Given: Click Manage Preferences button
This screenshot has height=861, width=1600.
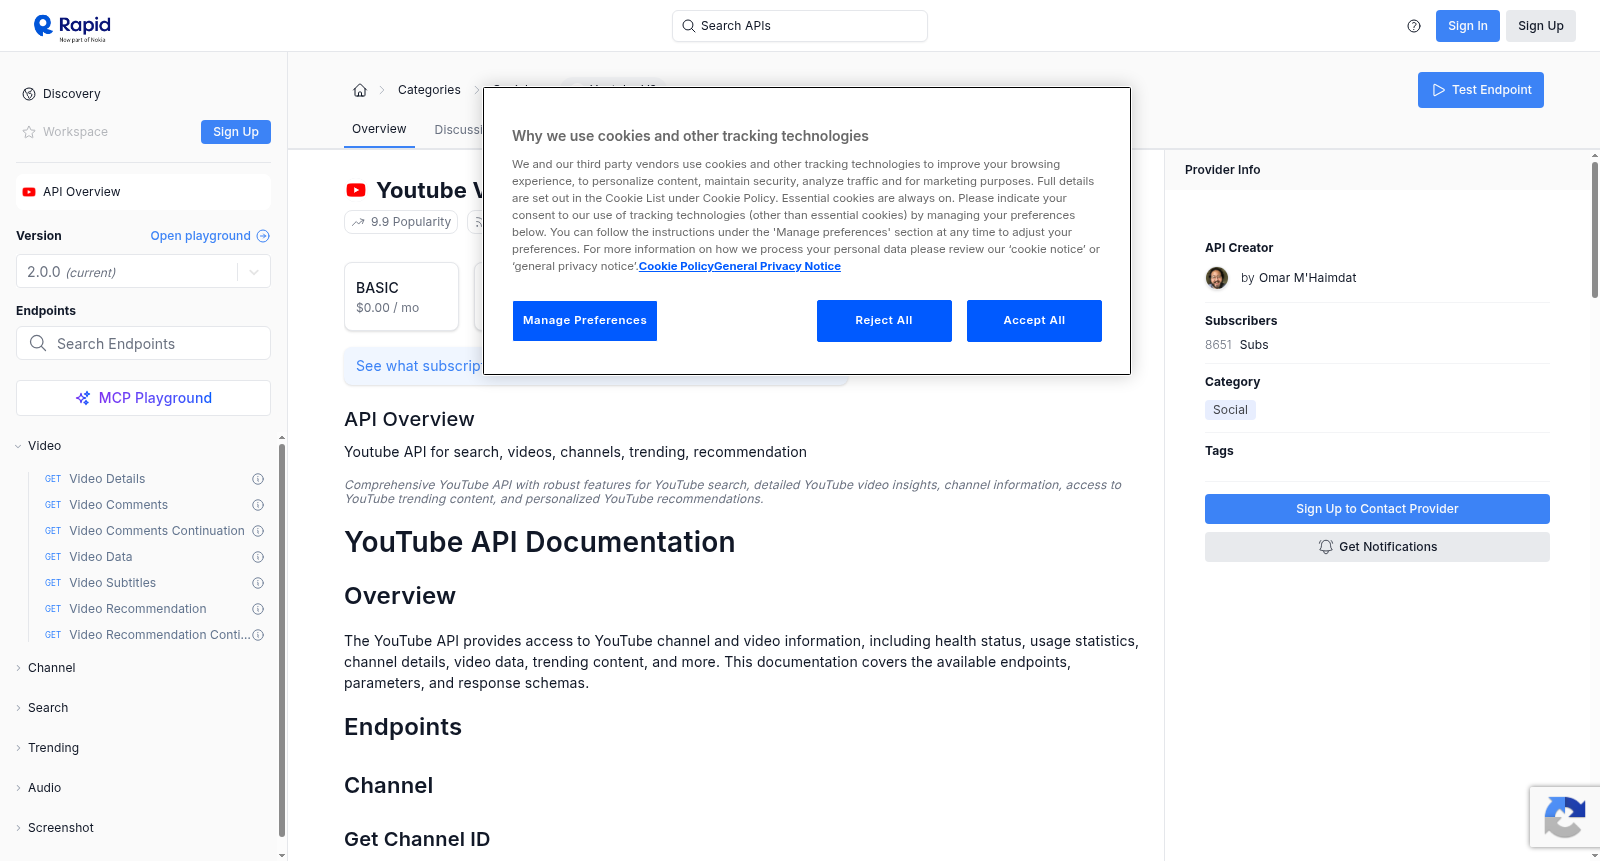Looking at the screenshot, I should coord(585,321).
